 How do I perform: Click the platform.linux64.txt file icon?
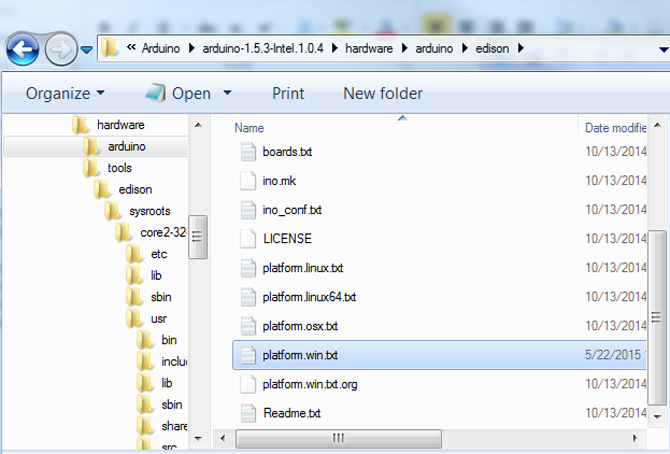248,297
